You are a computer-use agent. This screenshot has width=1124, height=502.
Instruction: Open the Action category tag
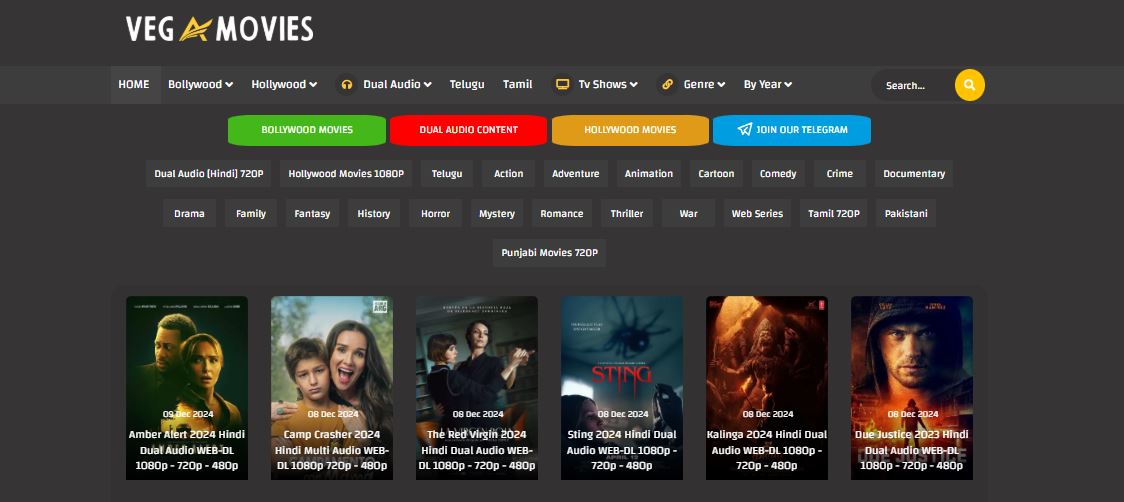point(508,174)
